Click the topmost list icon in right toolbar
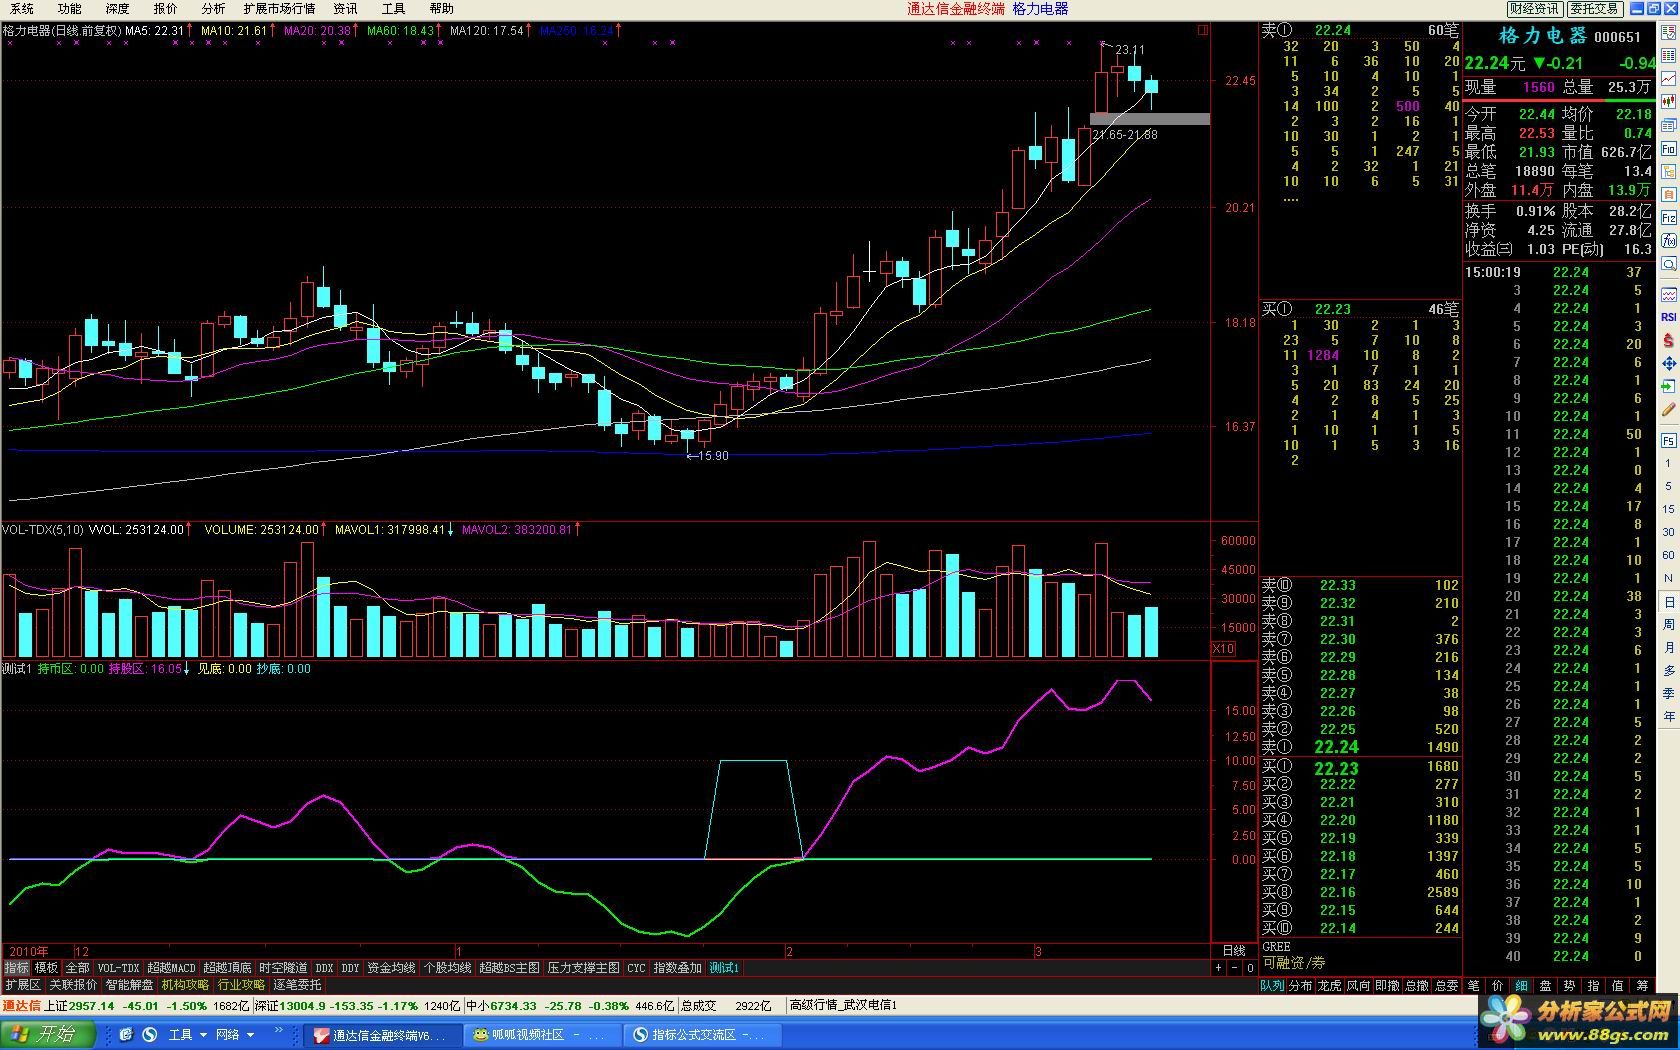Viewport: 1680px width, 1050px height. tap(1668, 32)
